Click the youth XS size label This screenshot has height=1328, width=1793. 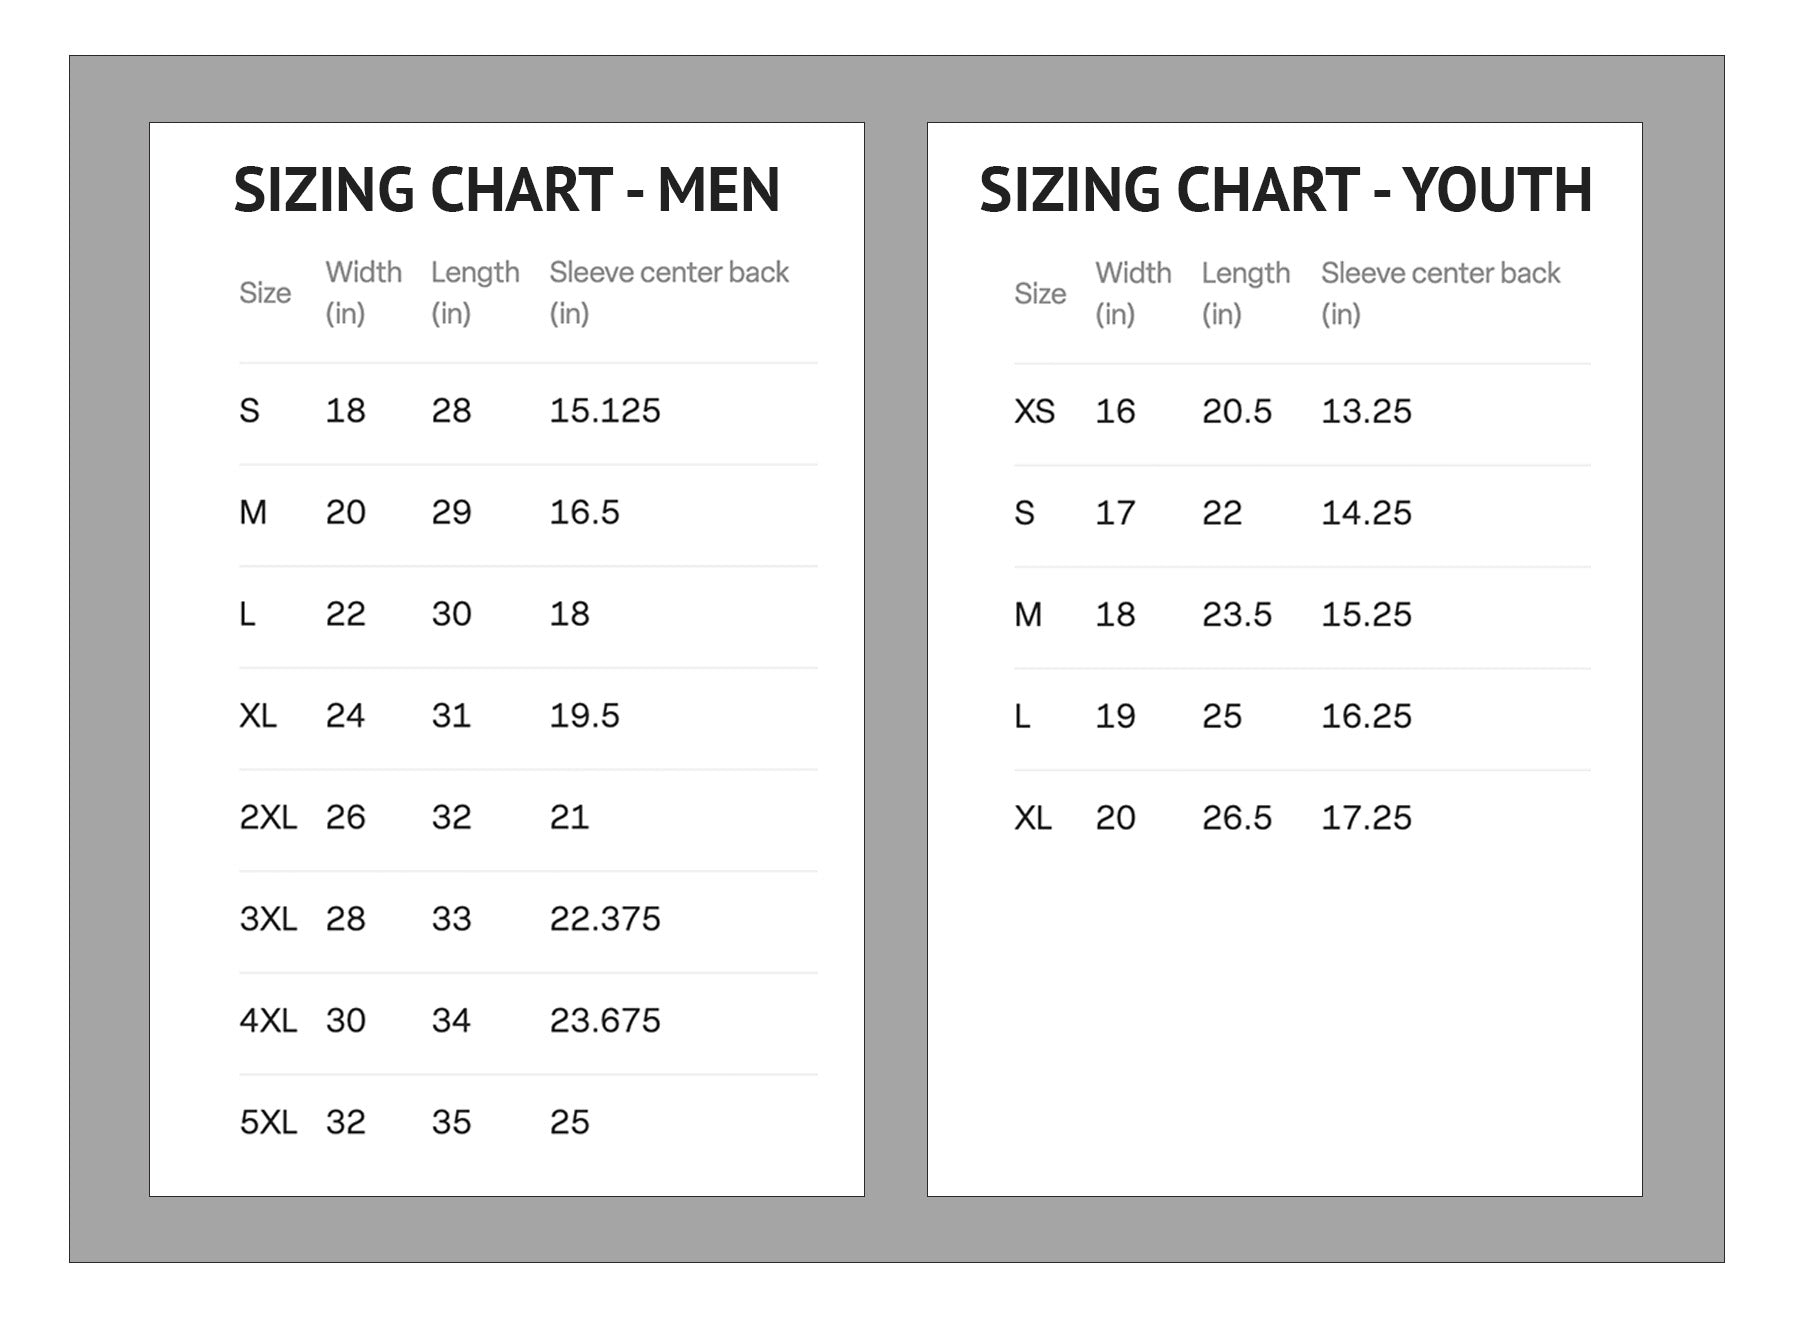pos(1034,412)
